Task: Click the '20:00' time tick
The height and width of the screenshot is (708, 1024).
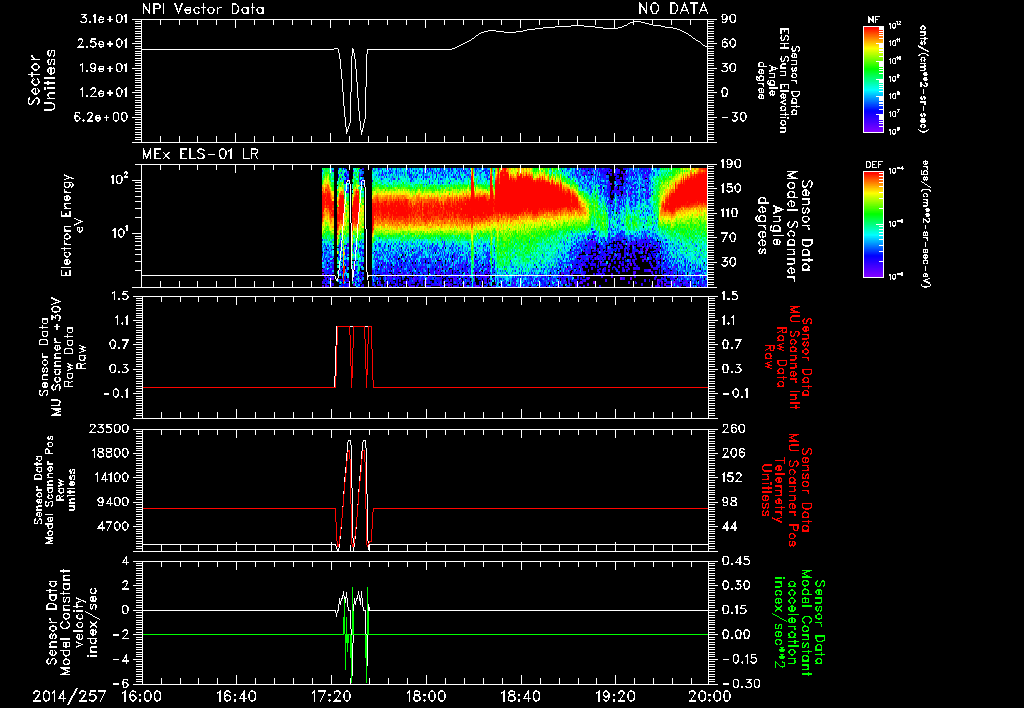Action: tap(710, 696)
